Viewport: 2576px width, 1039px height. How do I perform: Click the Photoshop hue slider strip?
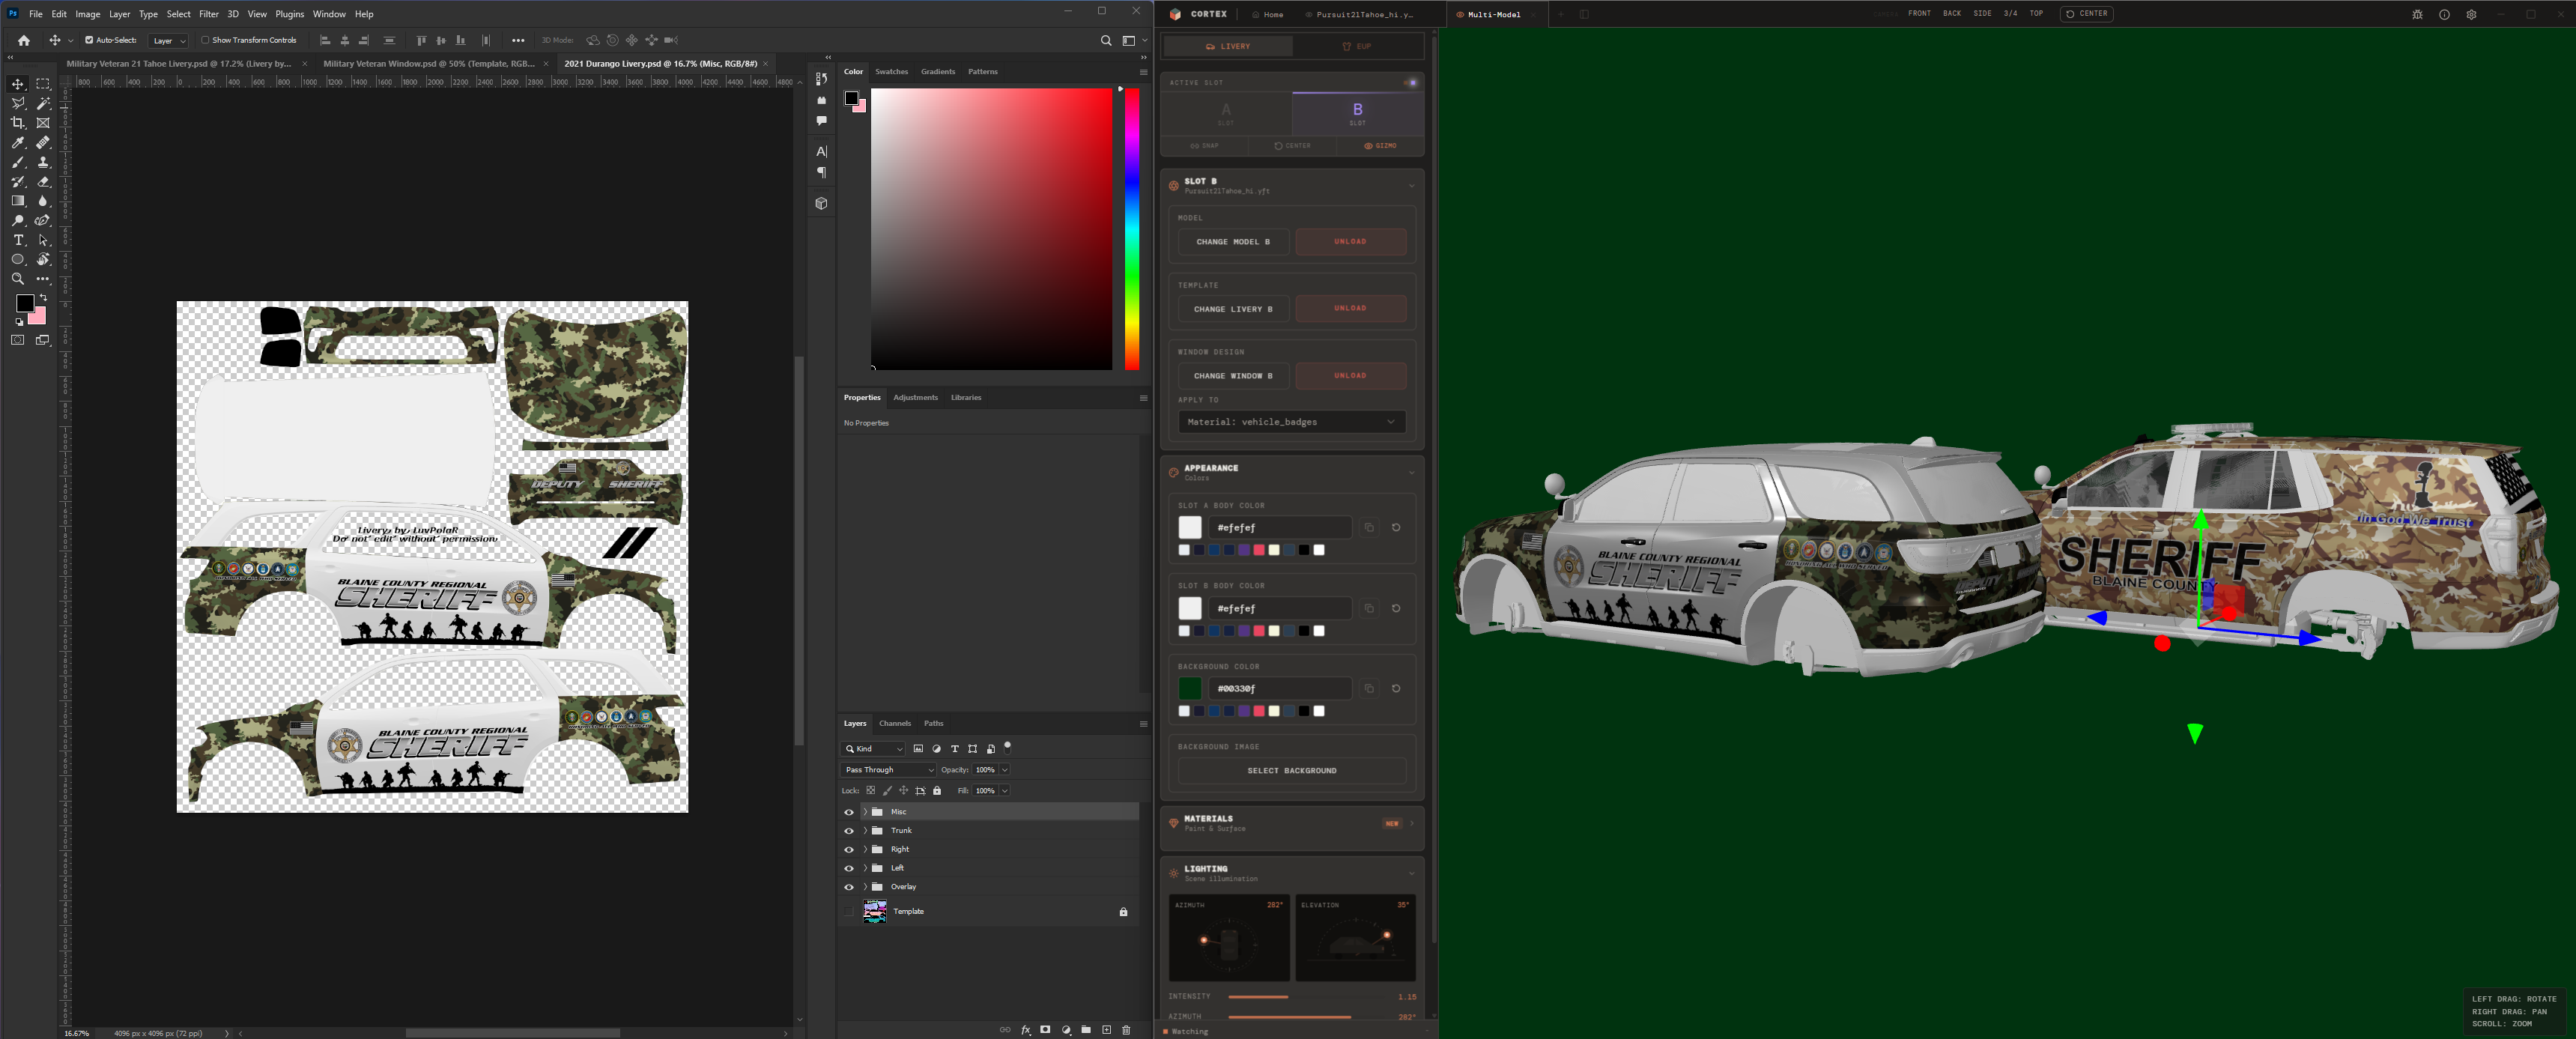click(1132, 229)
